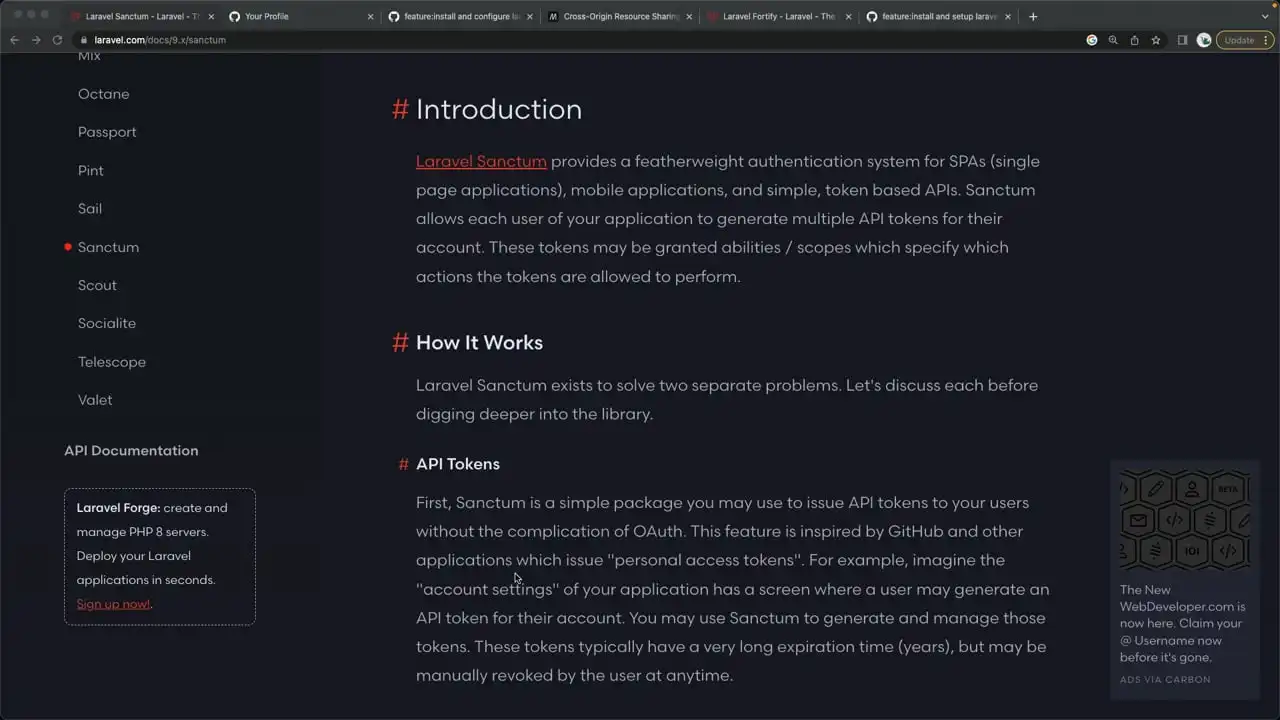Open Scout docs in sidebar
1280x720 pixels.
97,285
